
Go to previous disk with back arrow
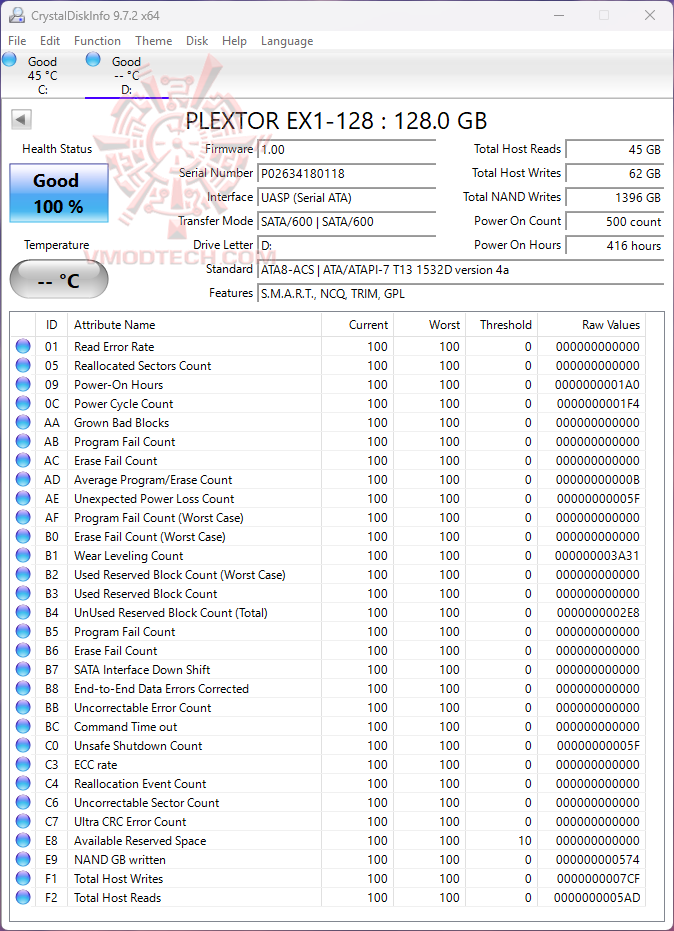coord(21,120)
